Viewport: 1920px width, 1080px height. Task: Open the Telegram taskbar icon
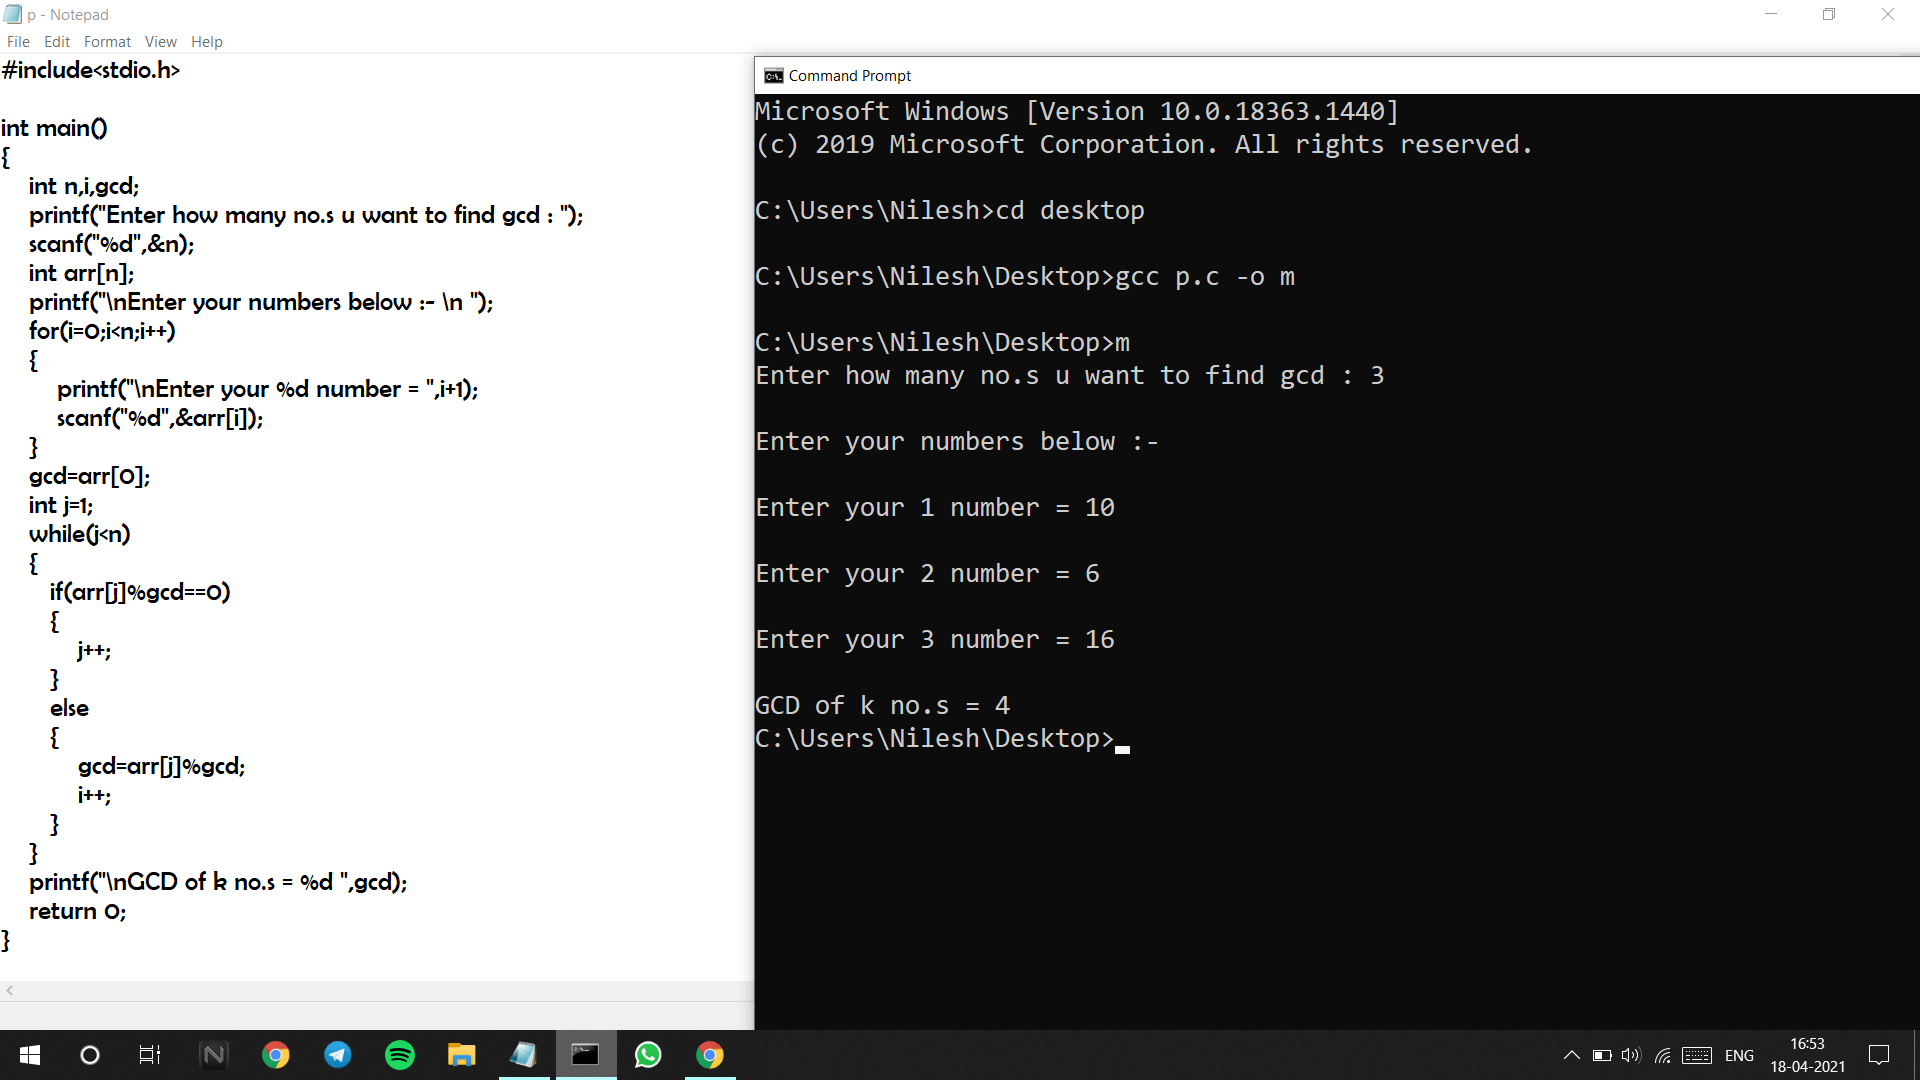(338, 1055)
